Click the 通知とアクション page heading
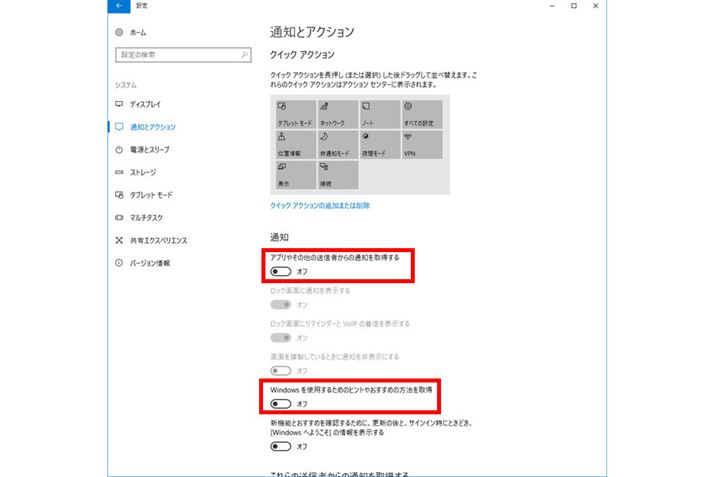Screen dimensions: 715x477 coord(312,32)
